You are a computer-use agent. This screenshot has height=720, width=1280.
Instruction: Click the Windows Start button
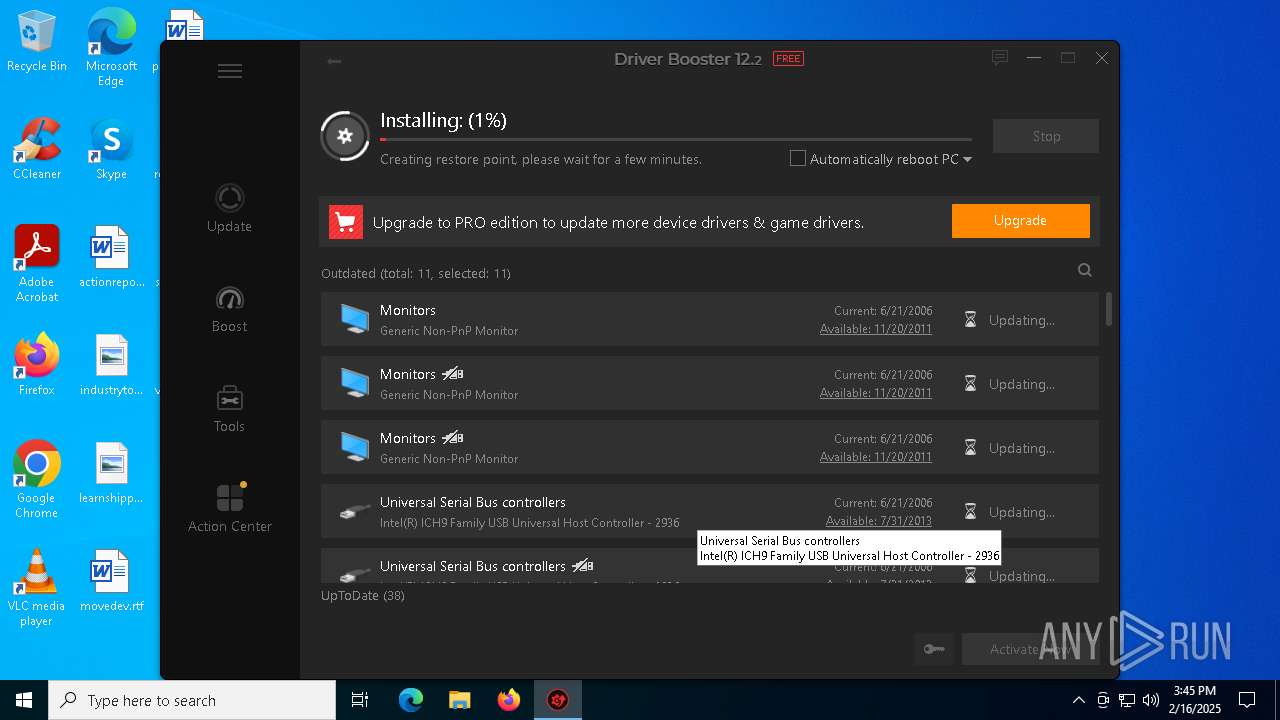tap(24, 700)
